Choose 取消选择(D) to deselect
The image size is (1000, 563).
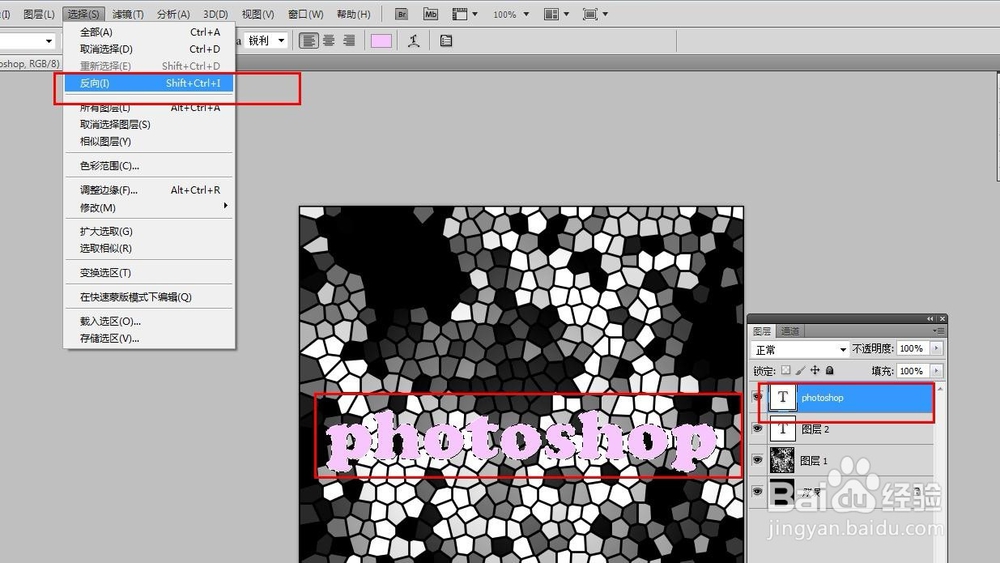click(x=149, y=49)
